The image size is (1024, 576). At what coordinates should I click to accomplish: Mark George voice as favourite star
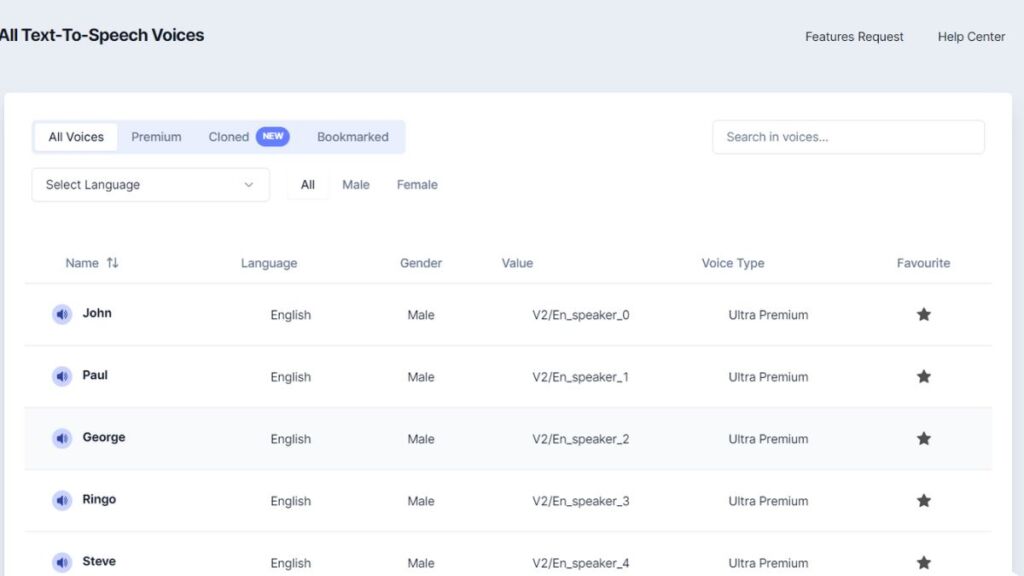923,439
